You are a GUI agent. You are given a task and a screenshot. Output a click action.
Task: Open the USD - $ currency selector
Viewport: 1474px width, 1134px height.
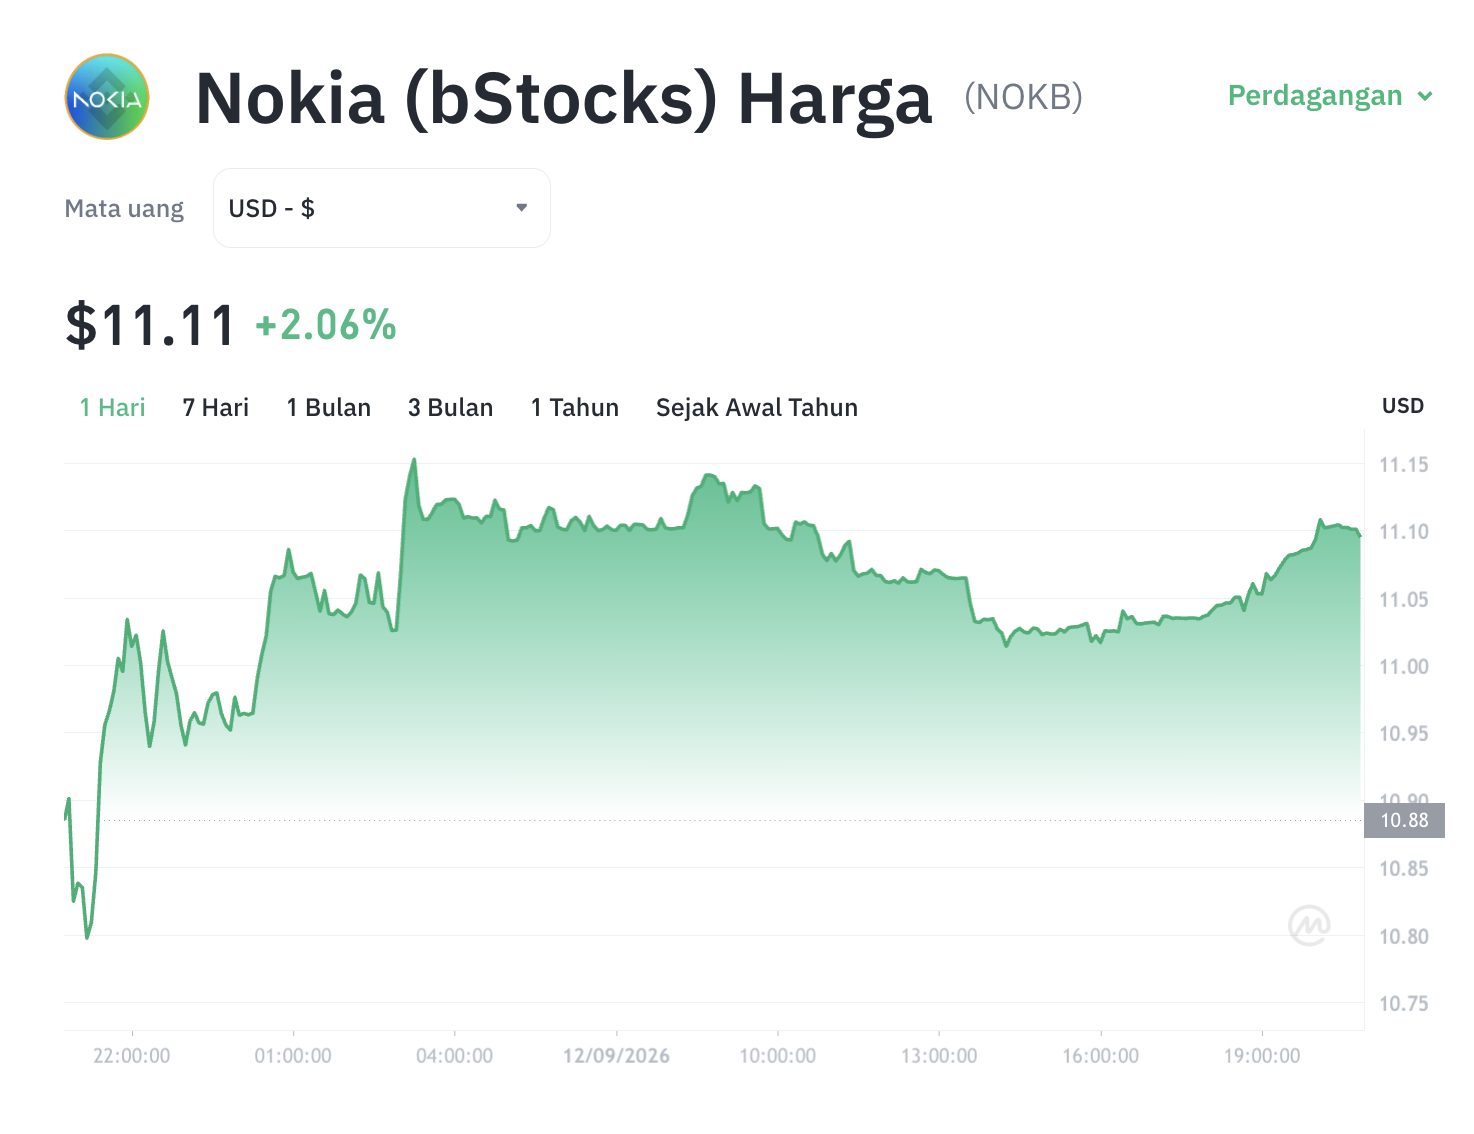pos(382,208)
